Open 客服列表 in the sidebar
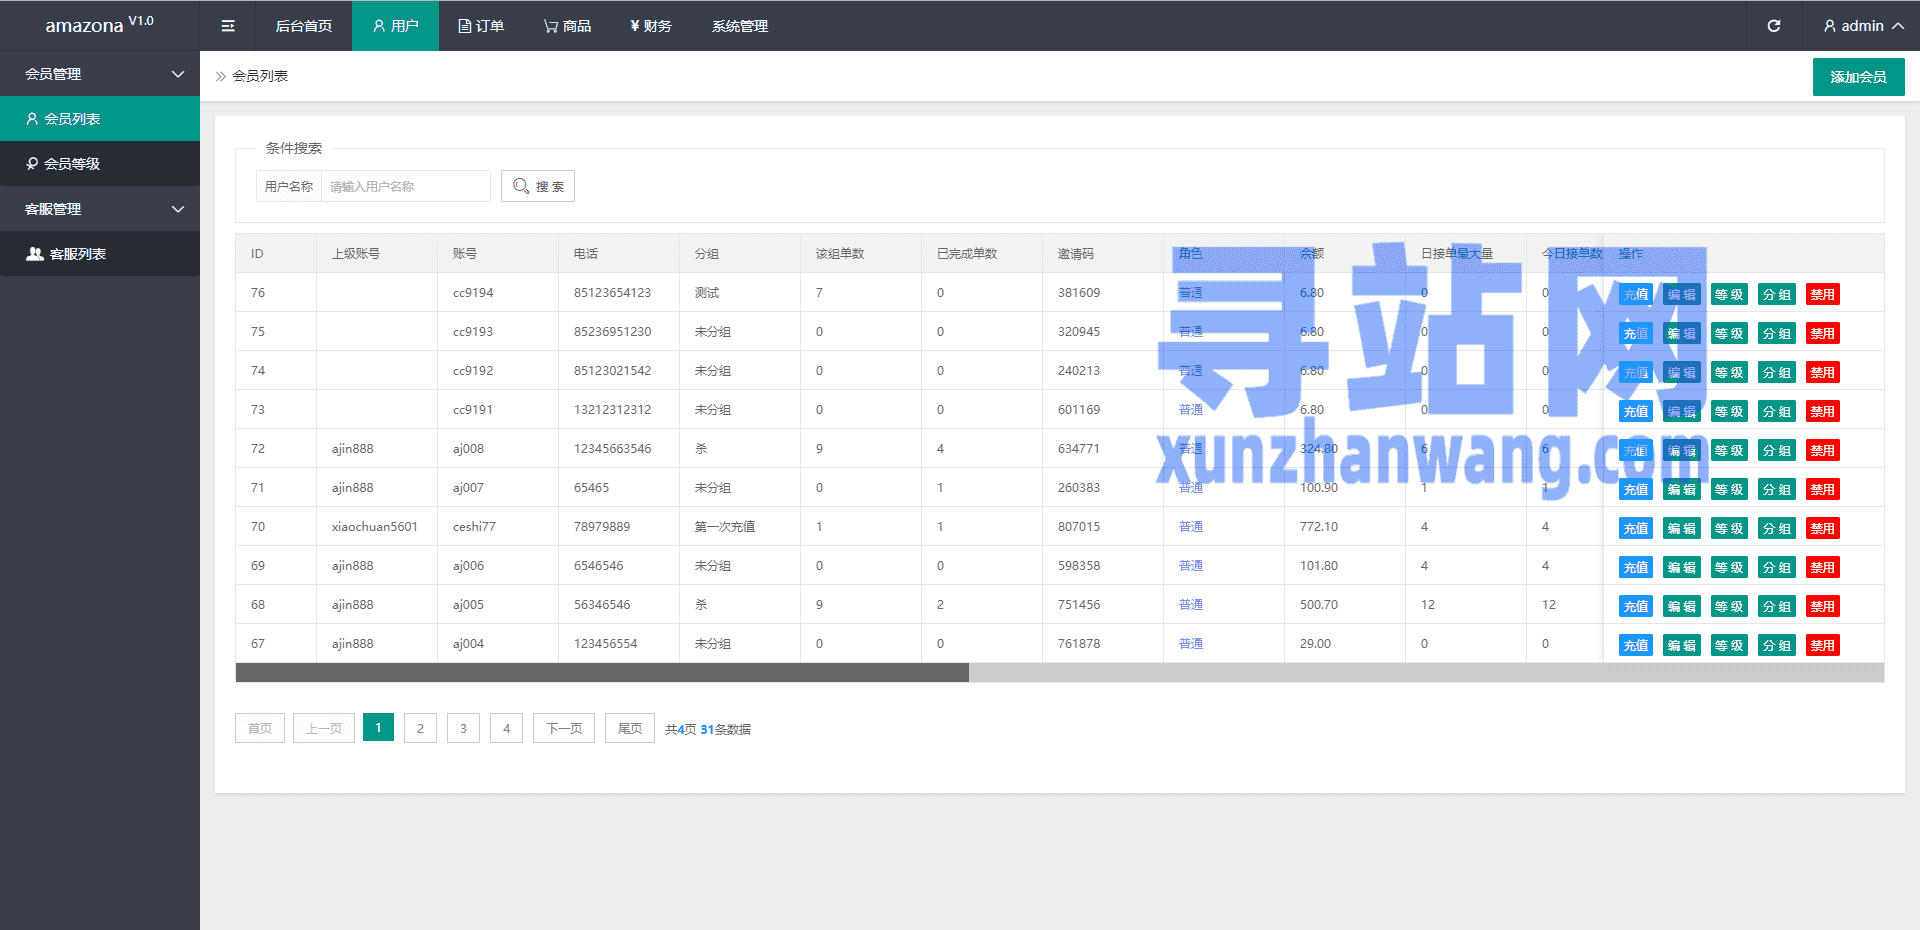This screenshot has height=930, width=1920. point(100,254)
